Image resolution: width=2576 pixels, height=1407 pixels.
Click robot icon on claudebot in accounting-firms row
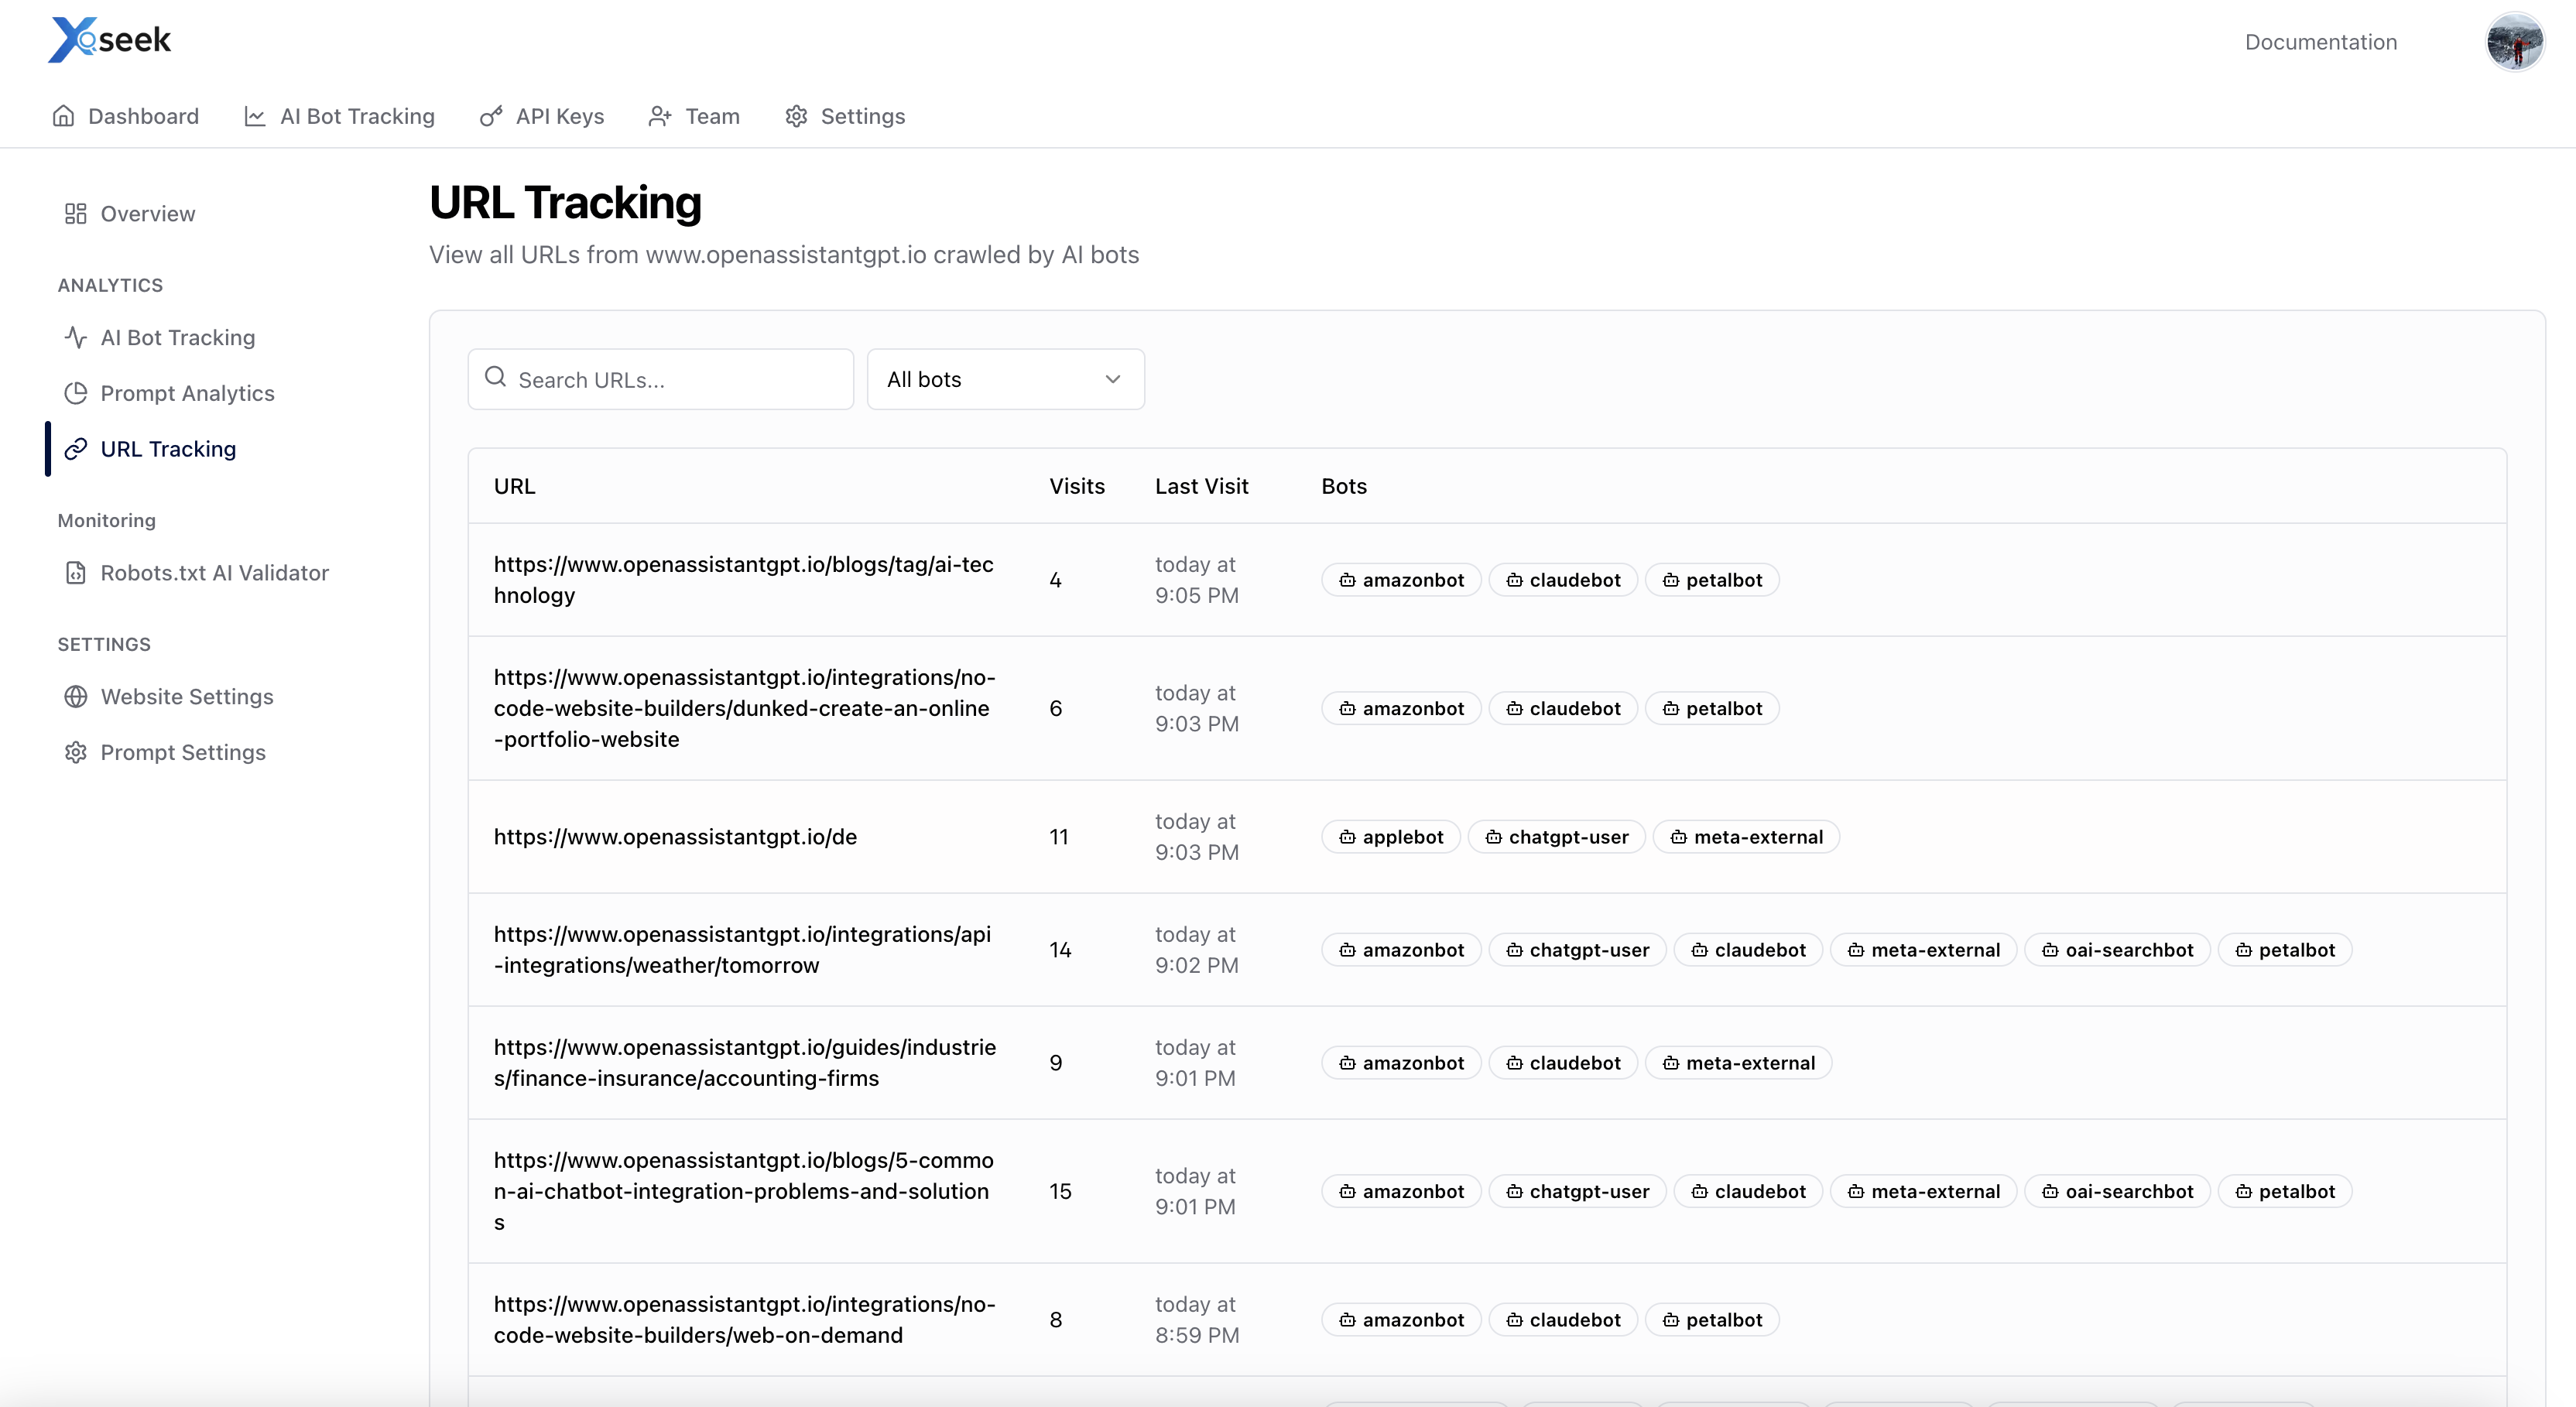tap(1514, 1063)
